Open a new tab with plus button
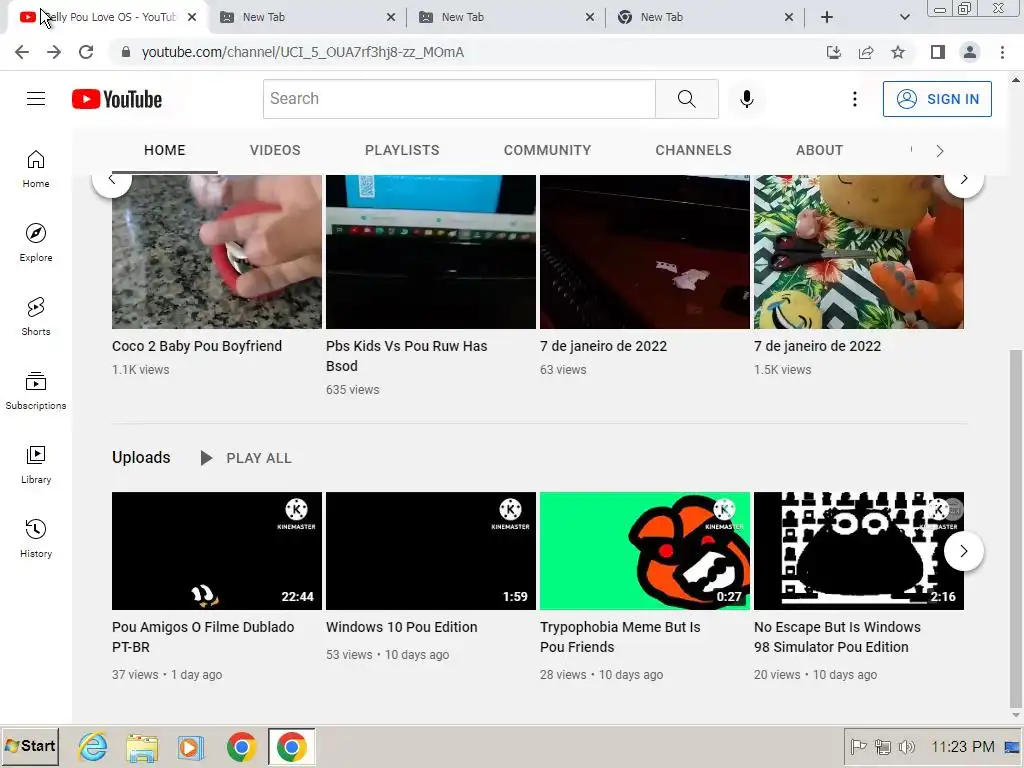The width and height of the screenshot is (1024, 768). [827, 17]
